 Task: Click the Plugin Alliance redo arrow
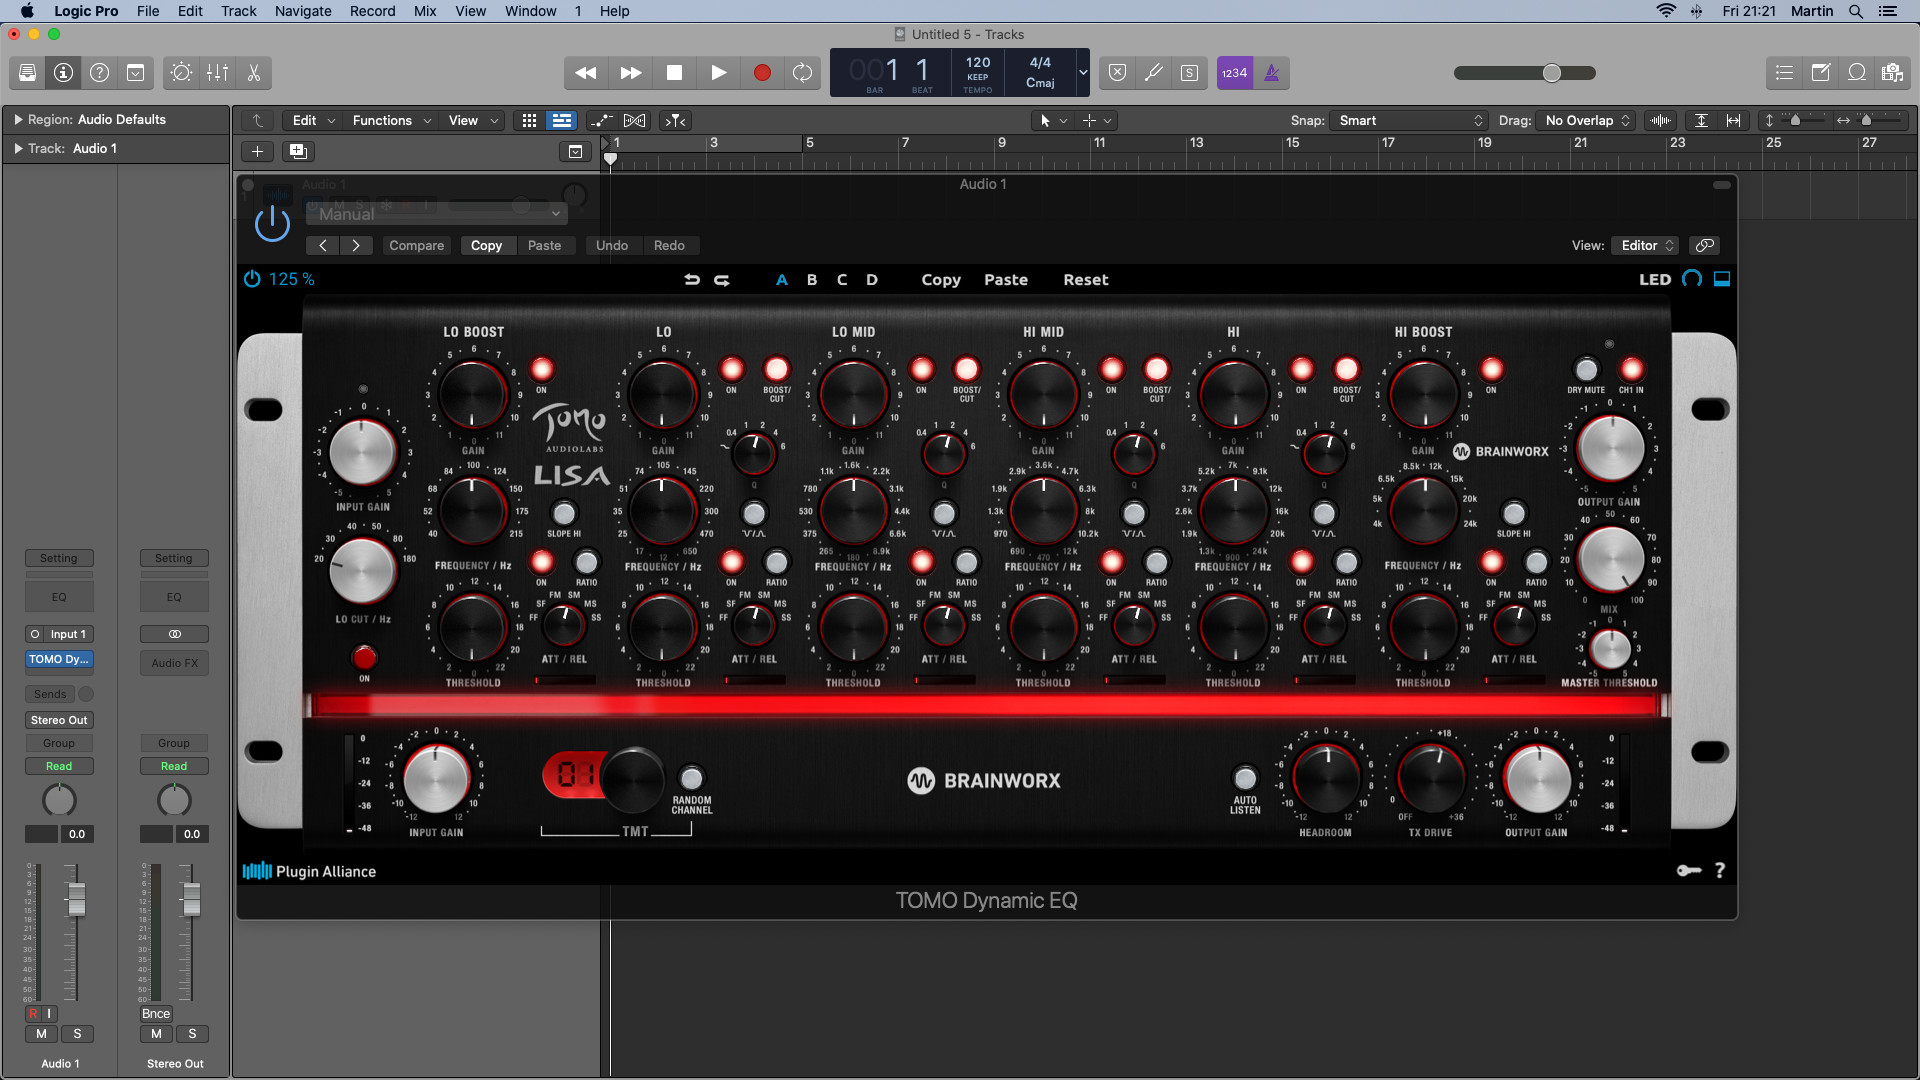722,280
